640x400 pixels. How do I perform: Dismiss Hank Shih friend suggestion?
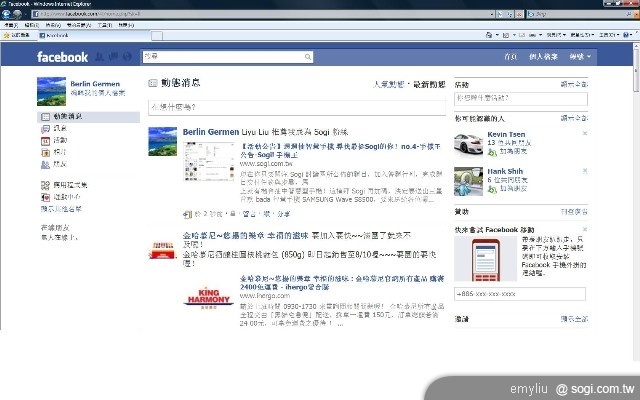point(585,170)
